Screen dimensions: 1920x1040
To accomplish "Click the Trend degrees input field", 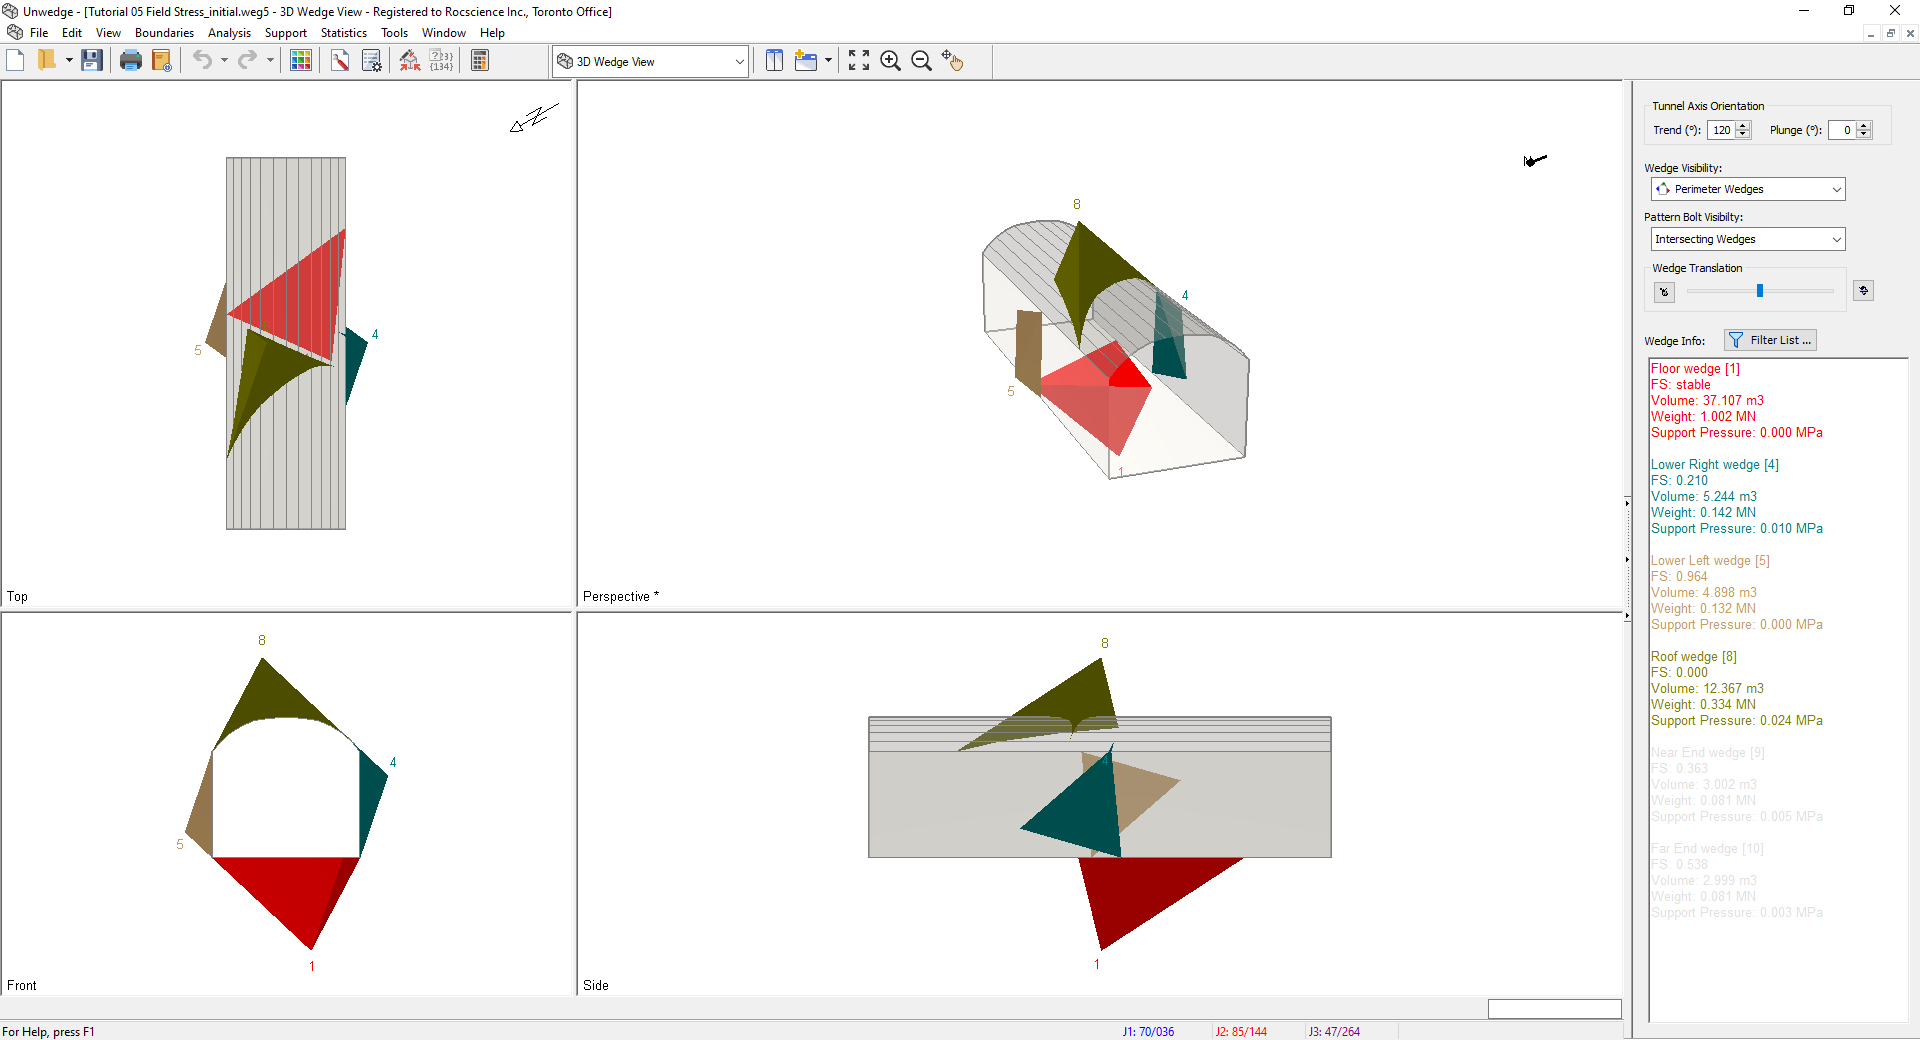I will coord(1721,130).
